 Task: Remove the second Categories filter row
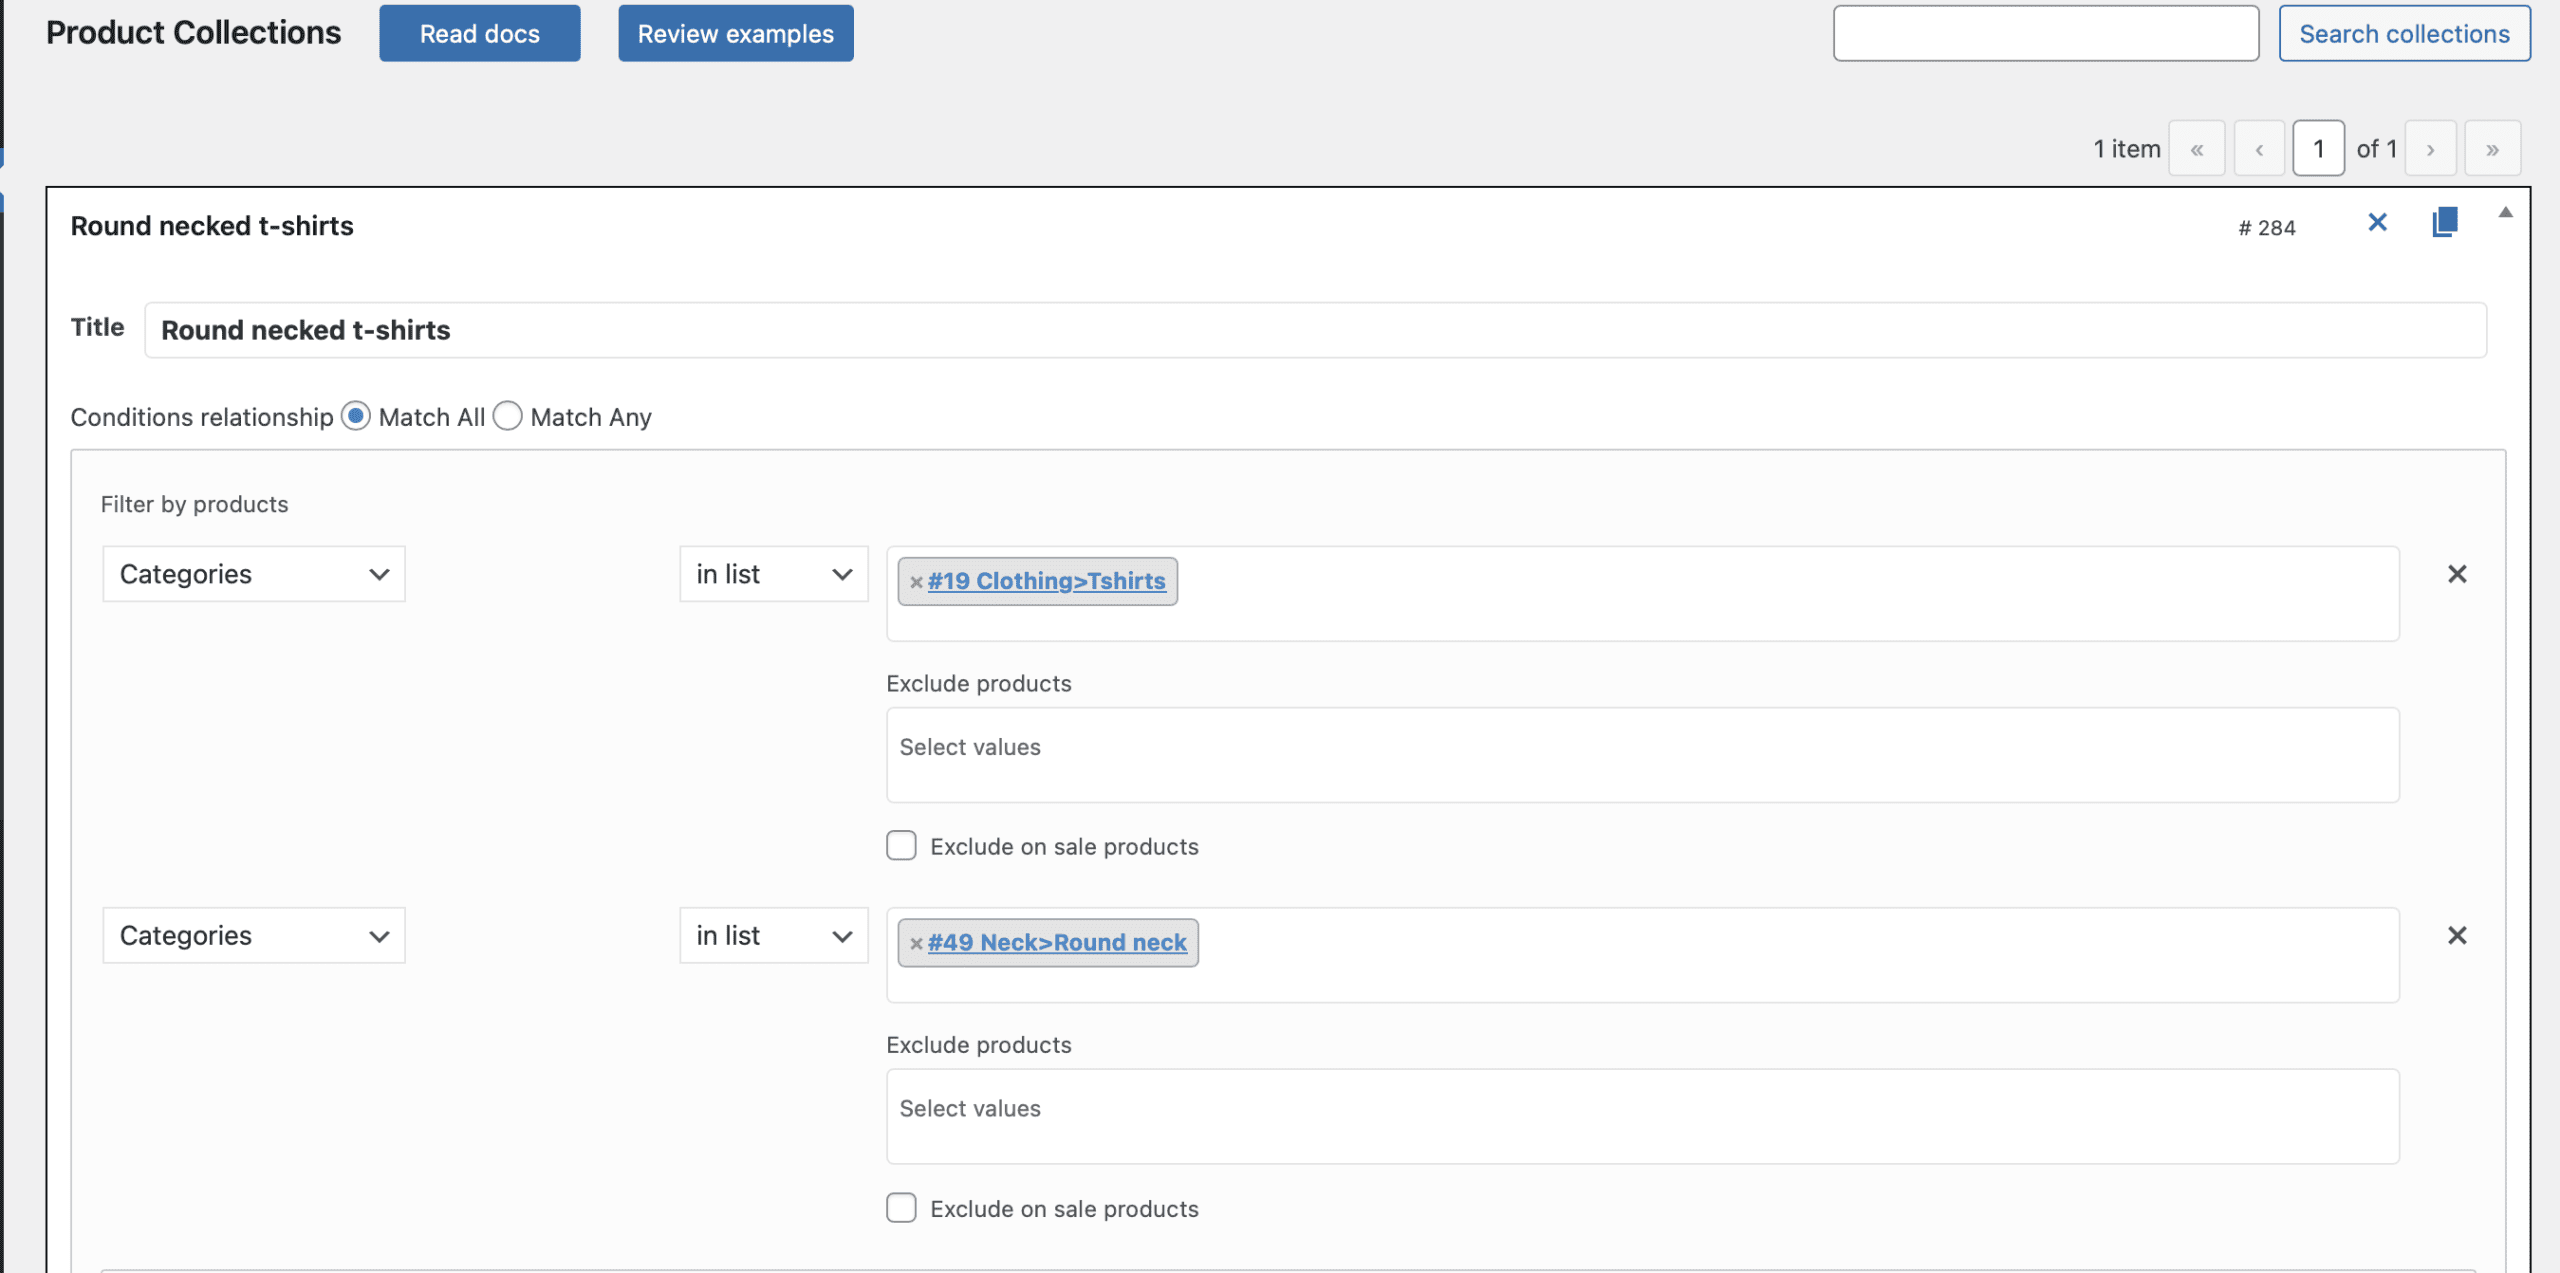pos(2456,935)
